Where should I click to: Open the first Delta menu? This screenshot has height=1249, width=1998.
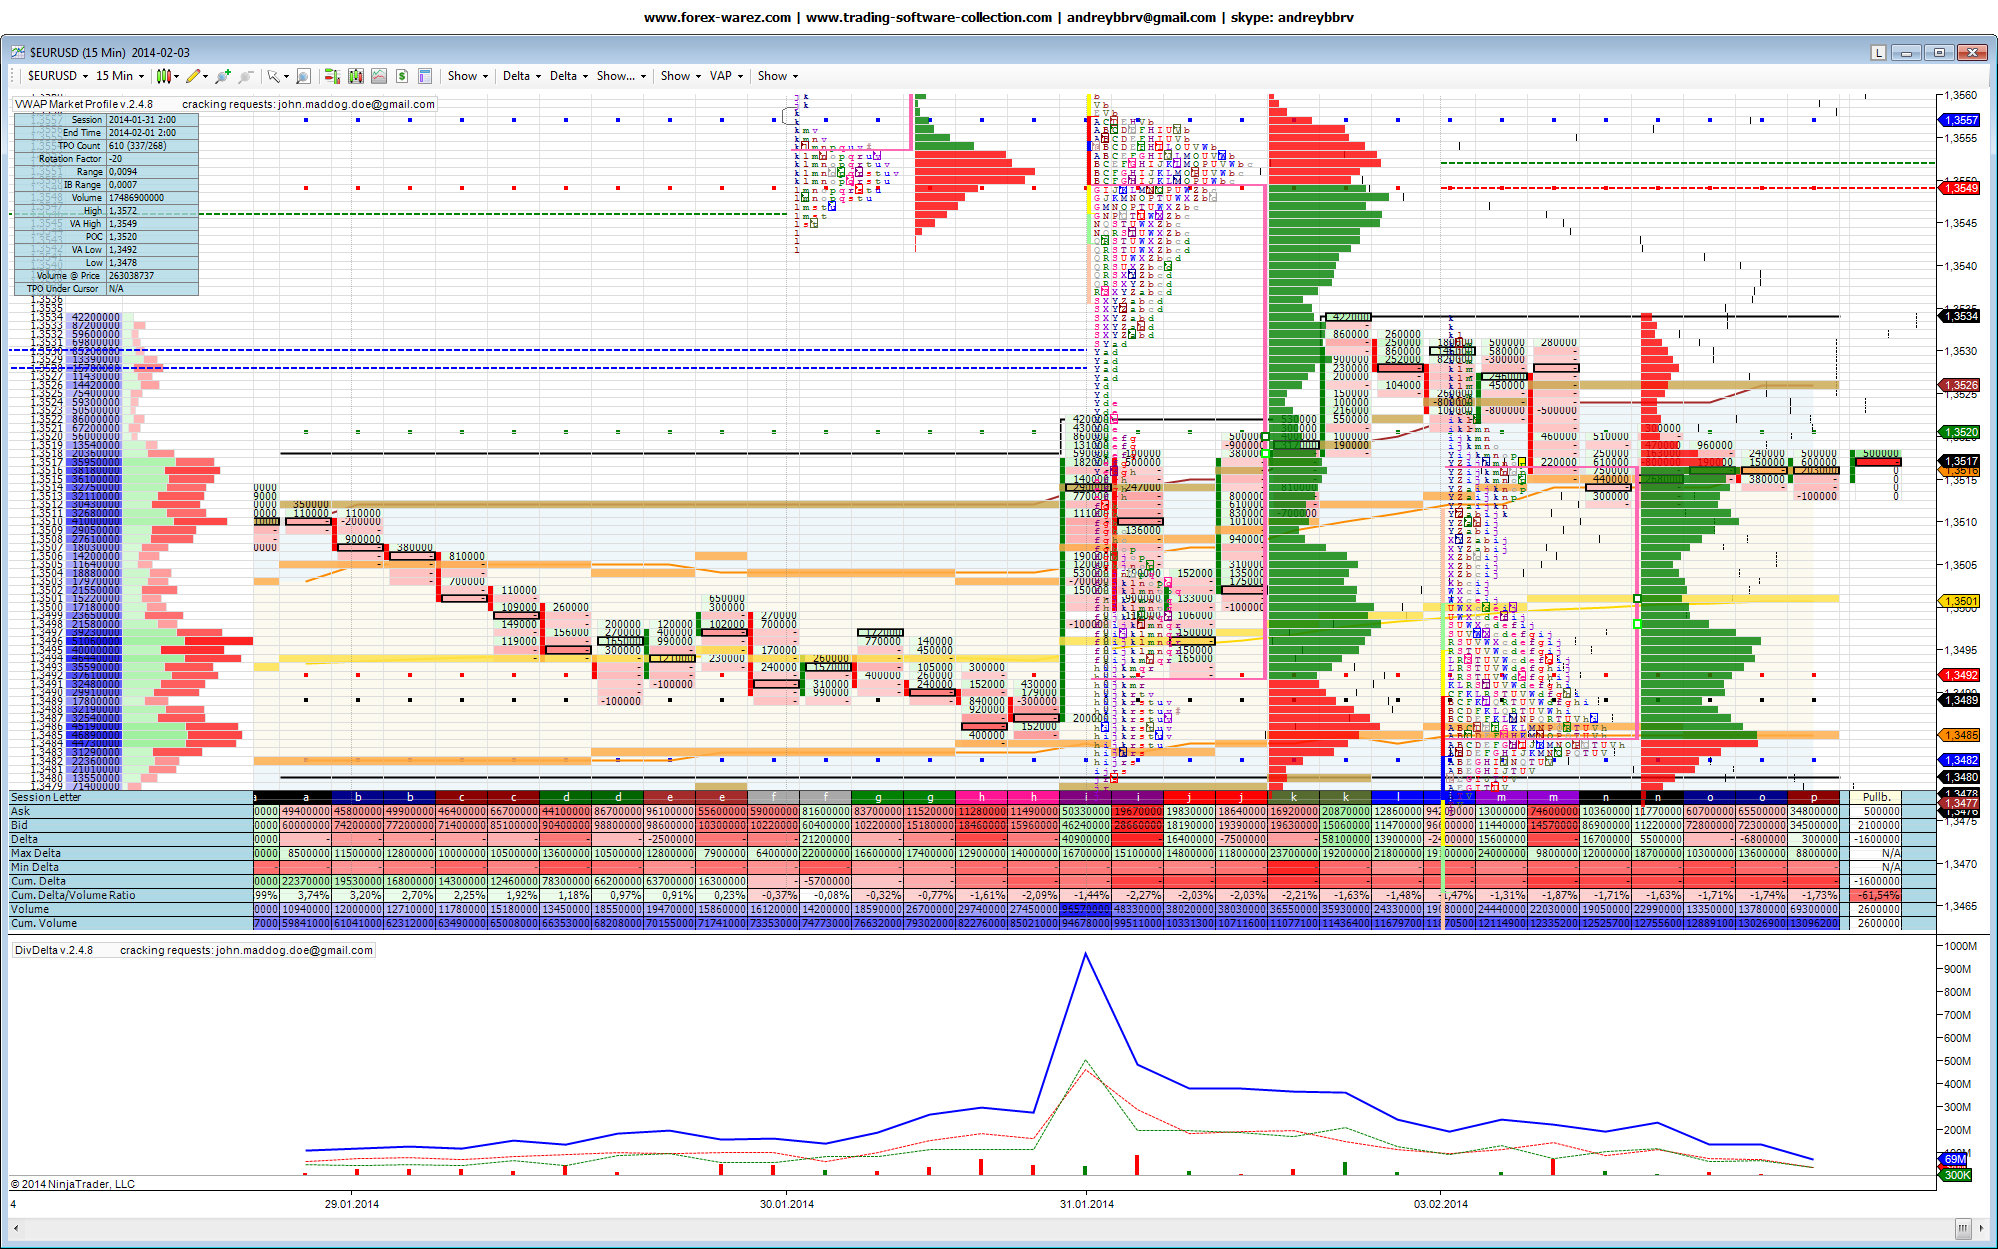[521, 76]
